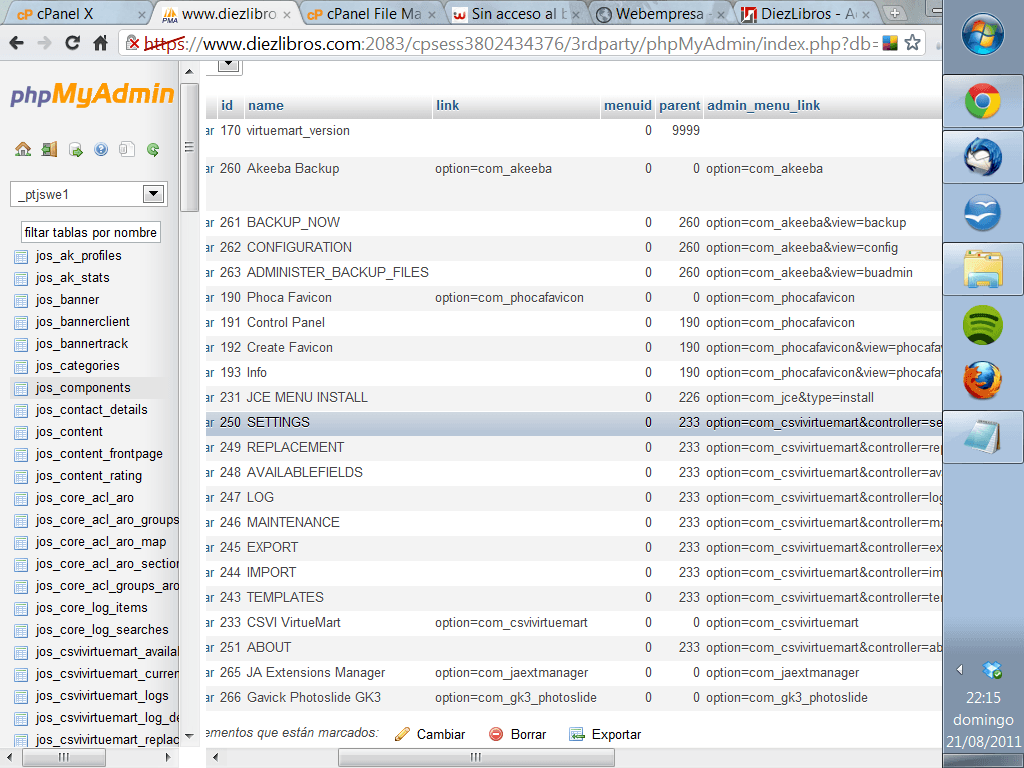1024x768 pixels.
Task: Open jos_banner table icon
Action: 21,300
